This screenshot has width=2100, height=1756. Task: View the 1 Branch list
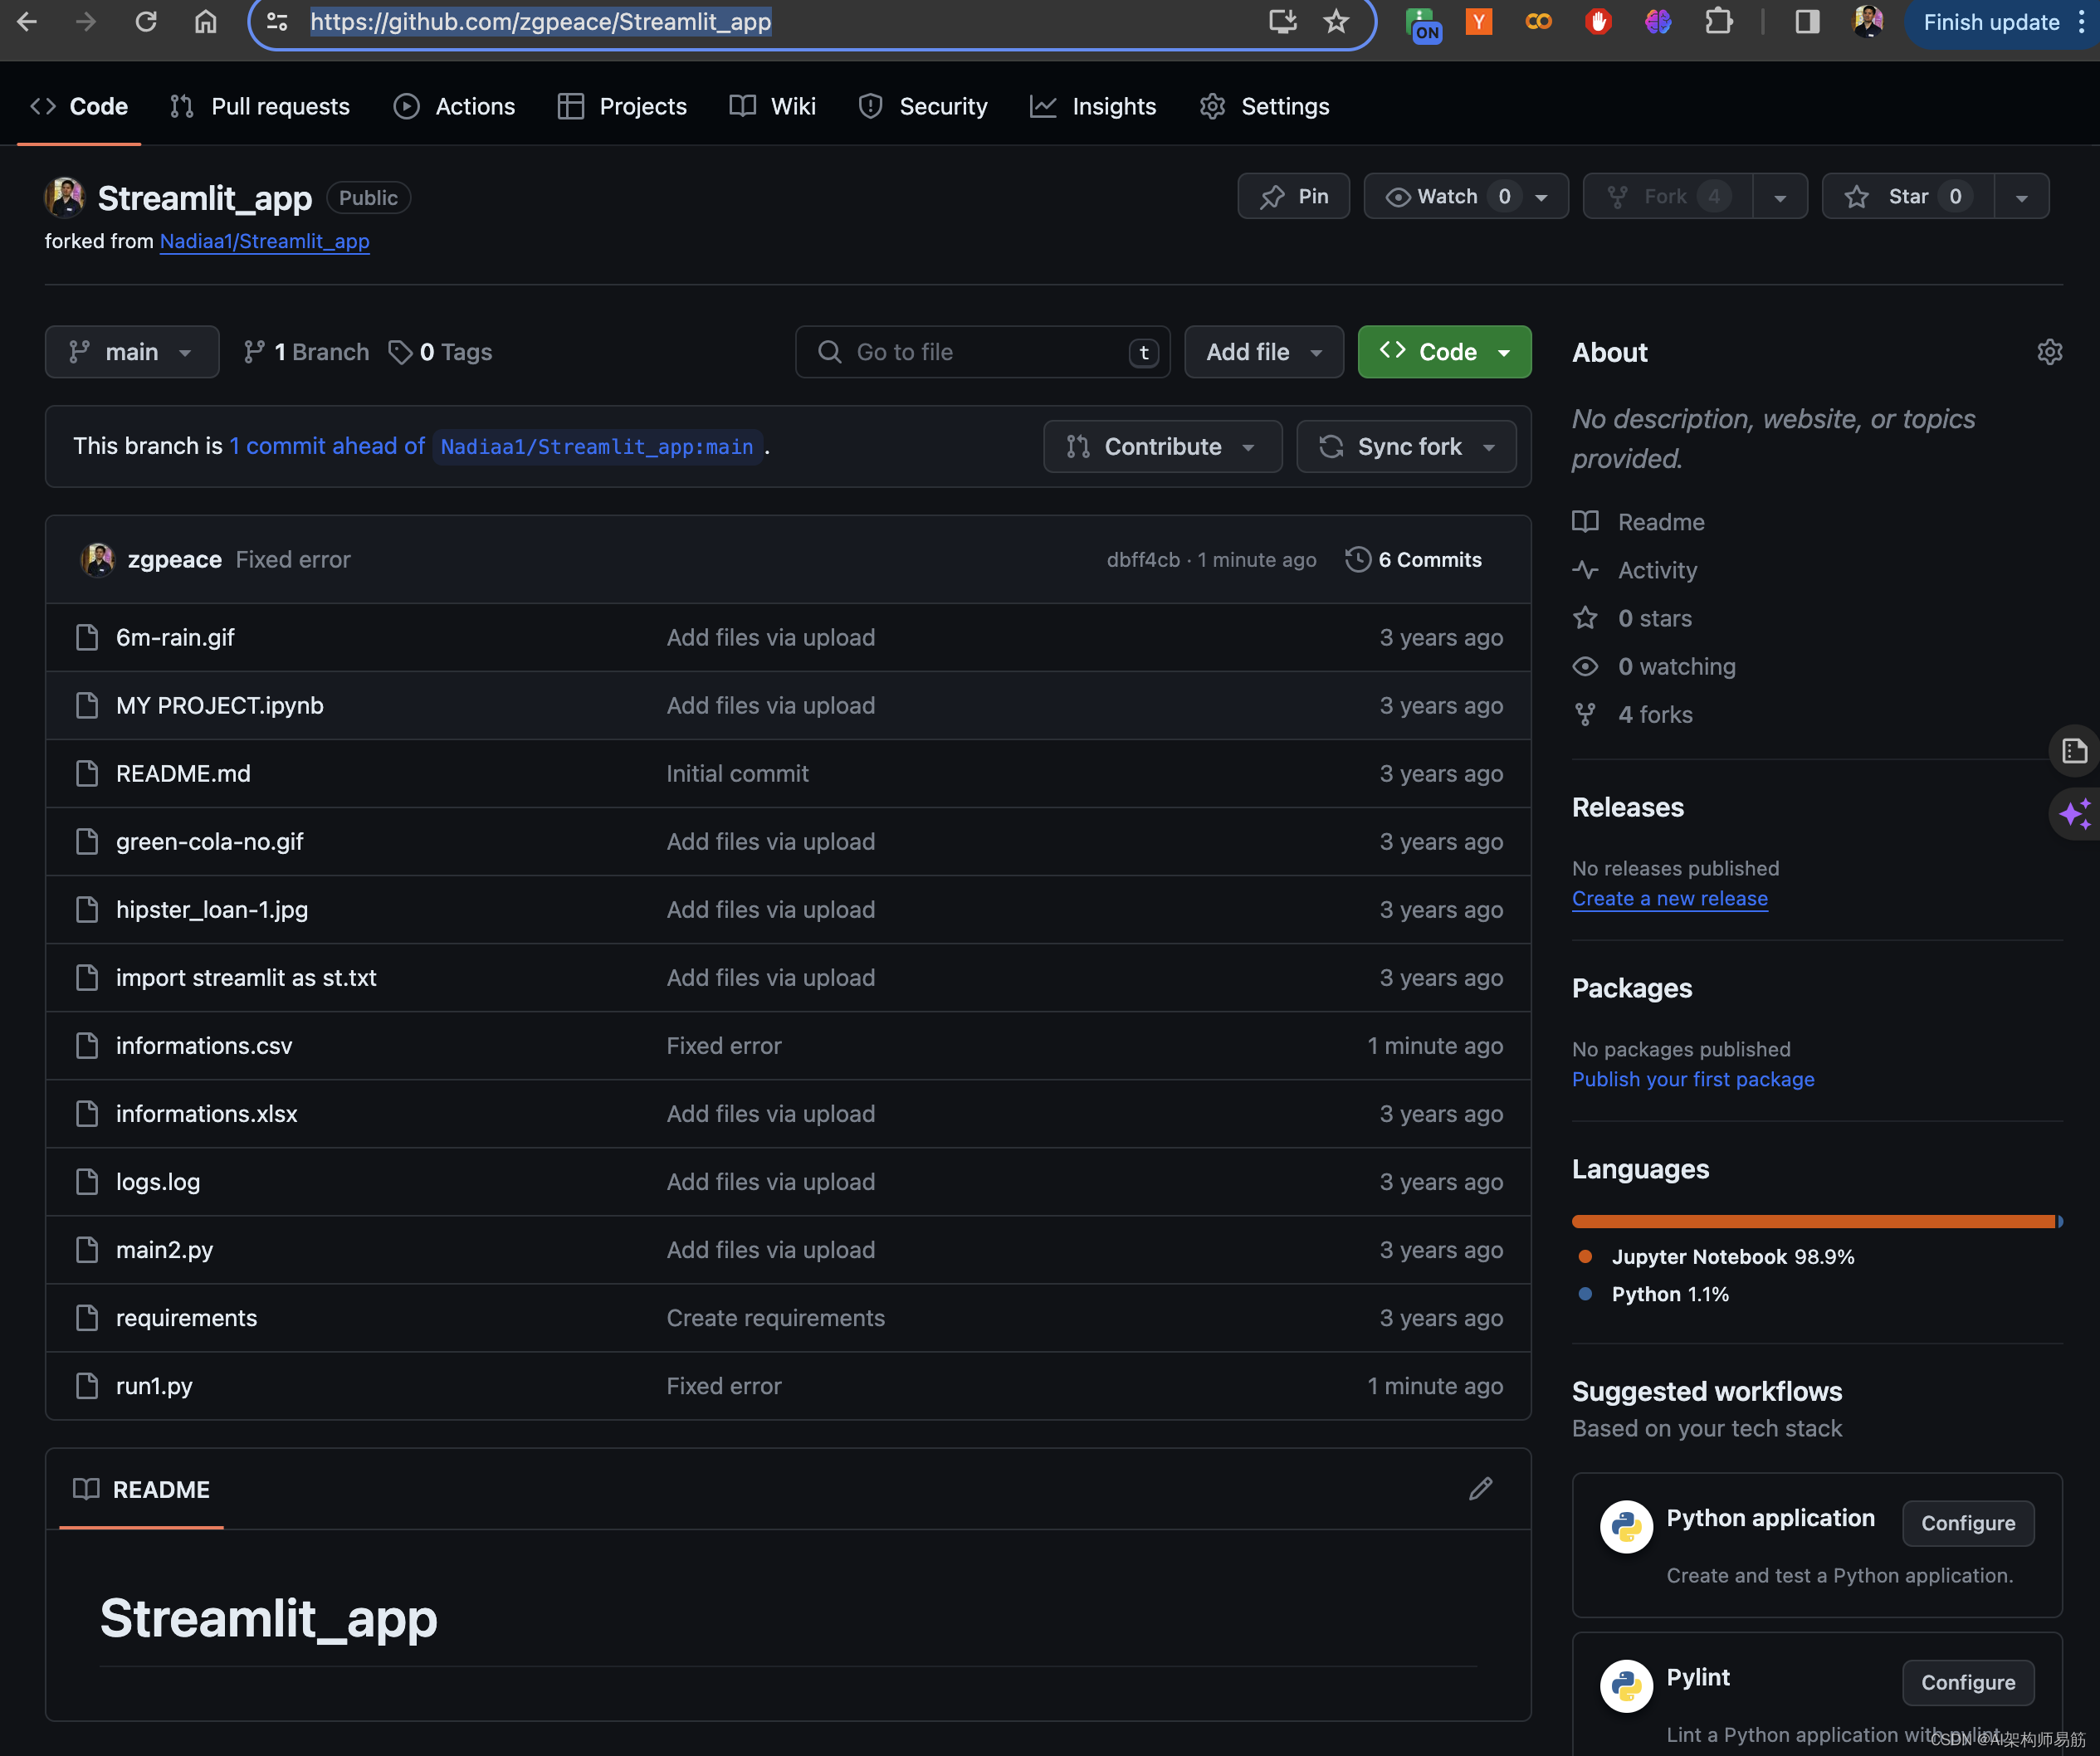coord(306,352)
